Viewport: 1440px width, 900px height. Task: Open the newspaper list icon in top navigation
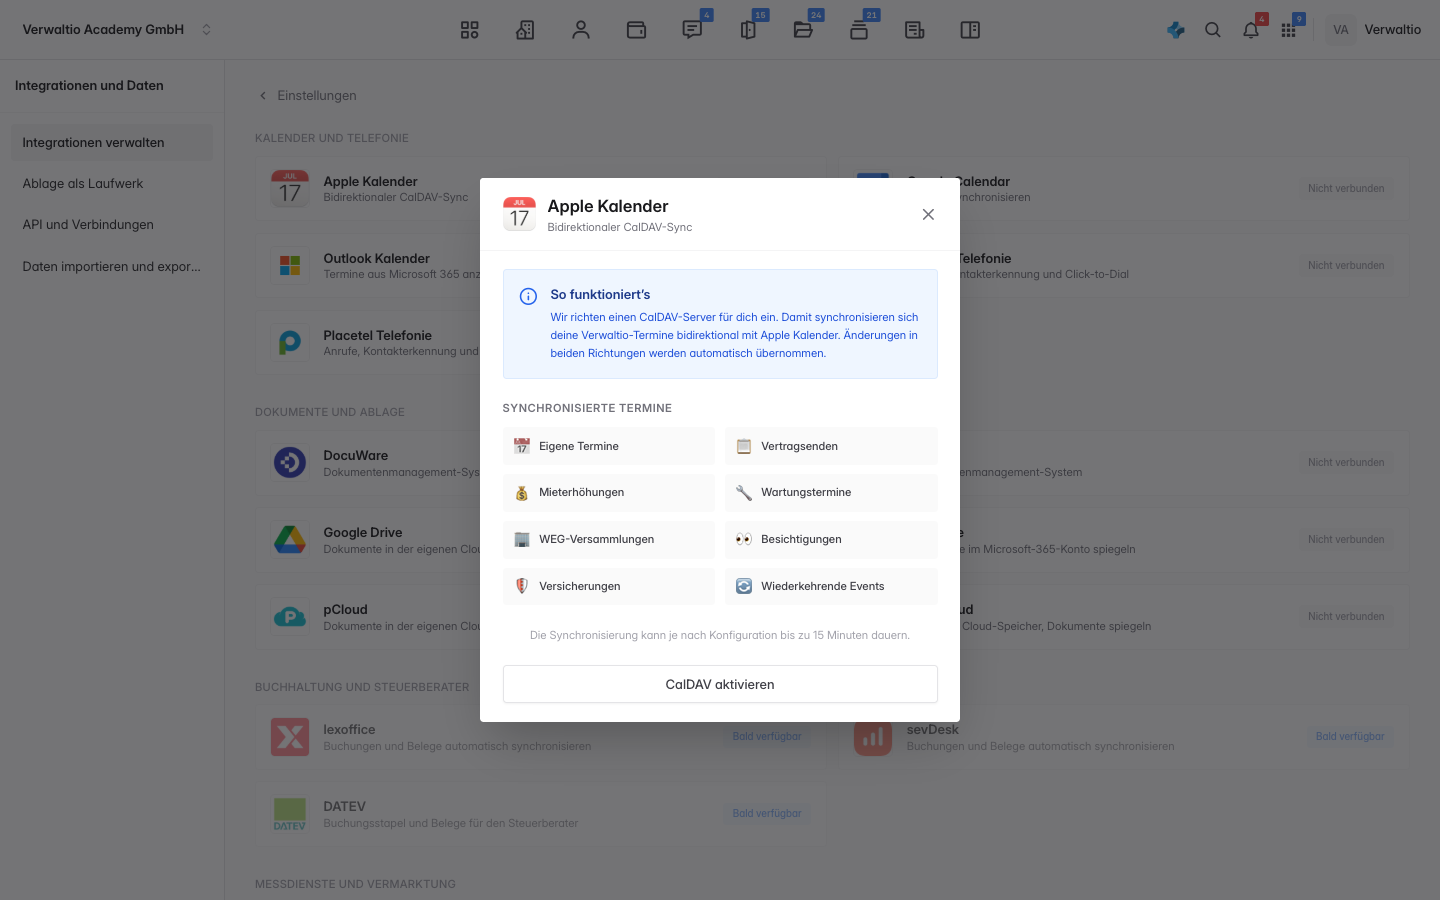click(915, 30)
